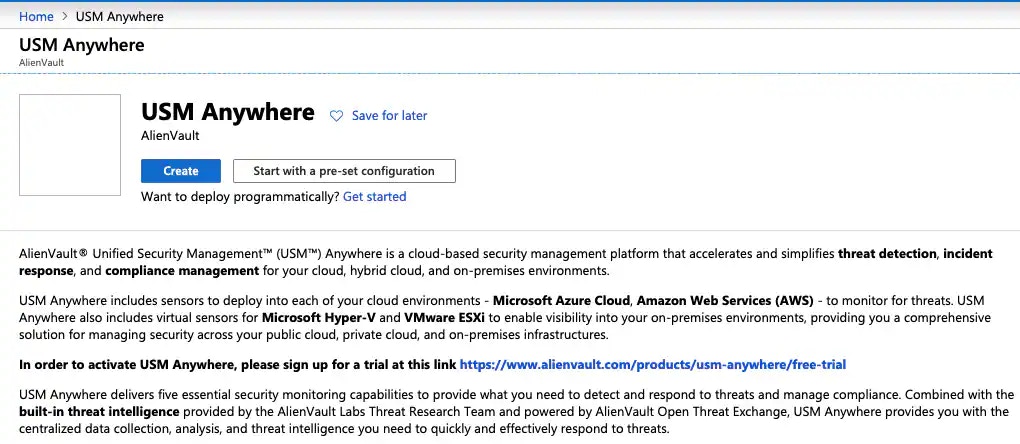Click the blade title USM Anywhere below the breadcrumb

[82, 45]
